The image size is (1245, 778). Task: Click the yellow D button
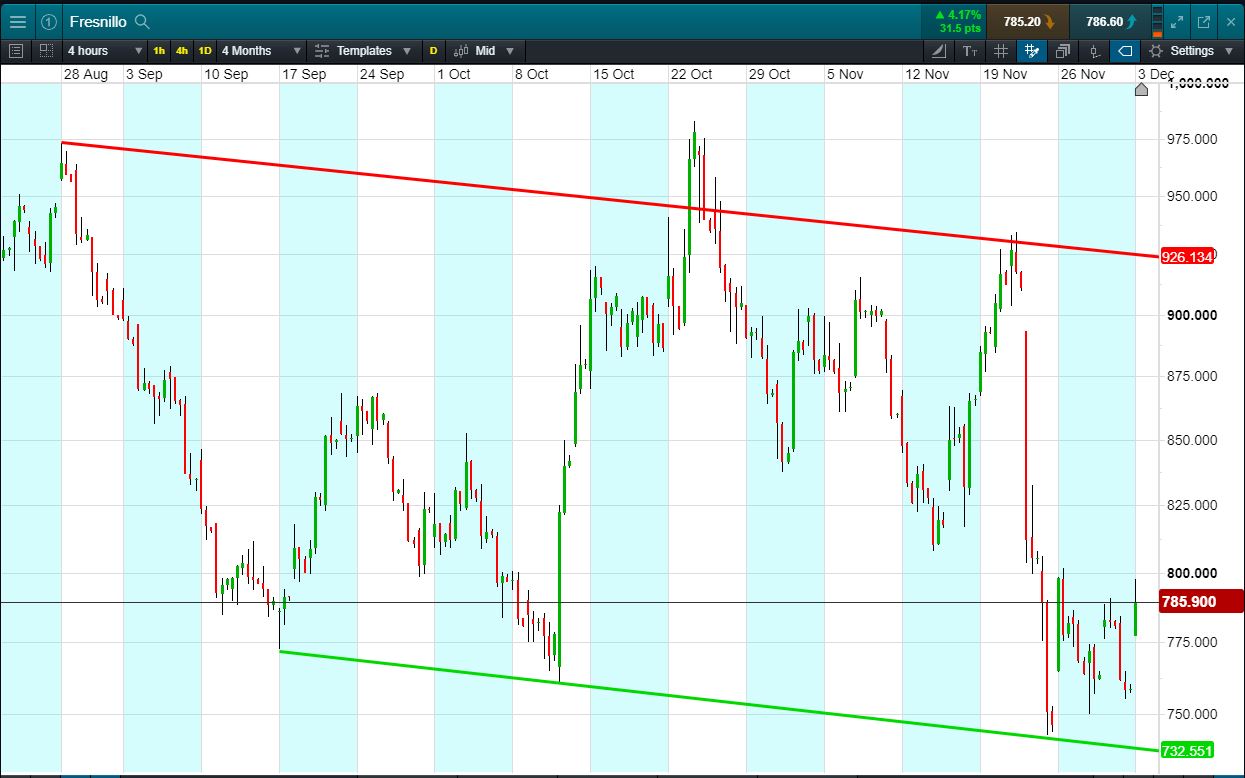(433, 50)
